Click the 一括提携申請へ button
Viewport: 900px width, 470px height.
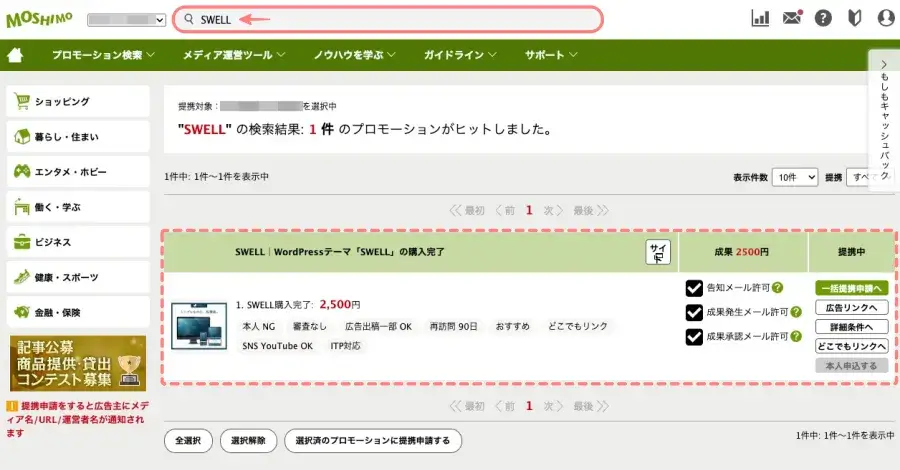pyautogui.click(x=852, y=288)
